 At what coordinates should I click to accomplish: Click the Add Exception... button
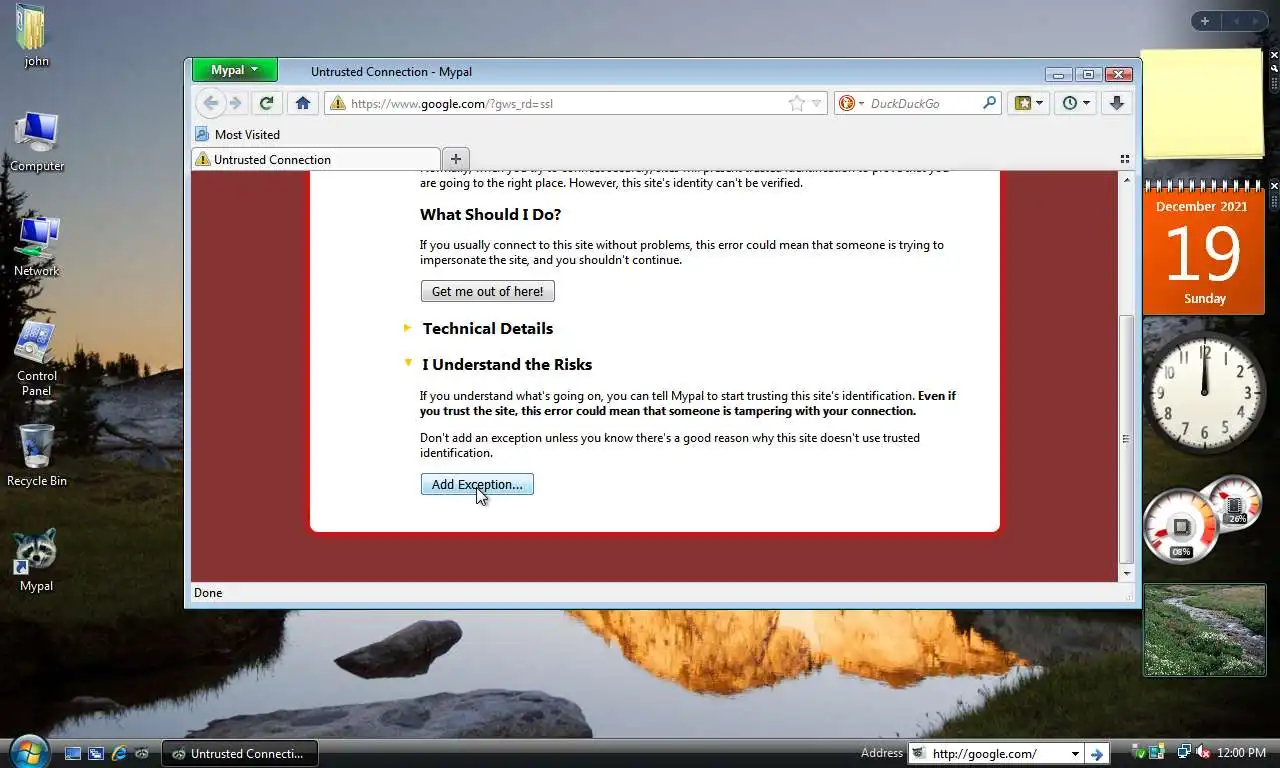477,484
